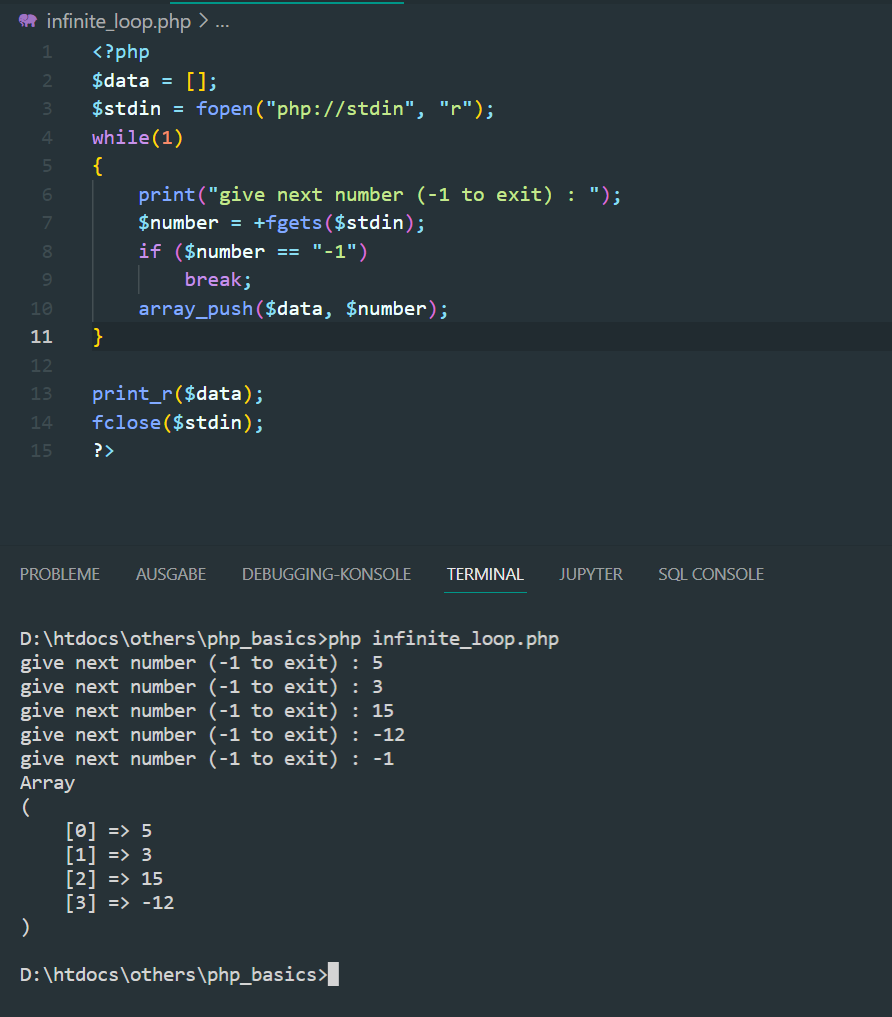Click the ?> closing PHP tag
892x1017 pixels.
(x=103, y=451)
